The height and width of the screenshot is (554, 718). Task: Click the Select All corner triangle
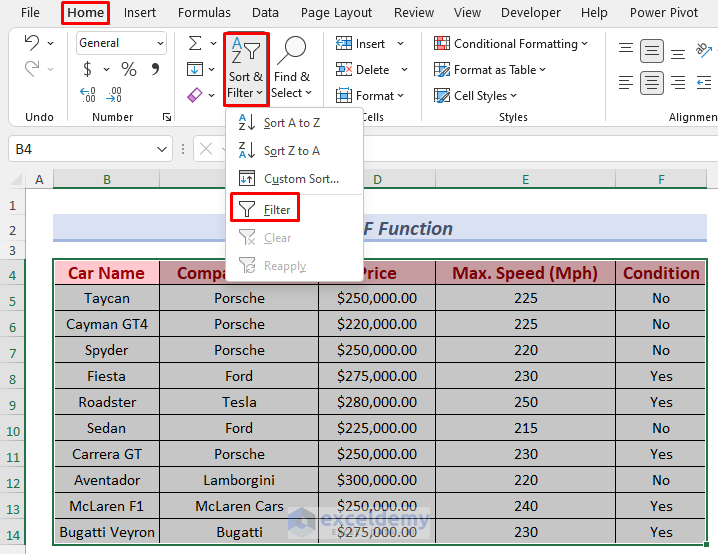(x=17, y=179)
